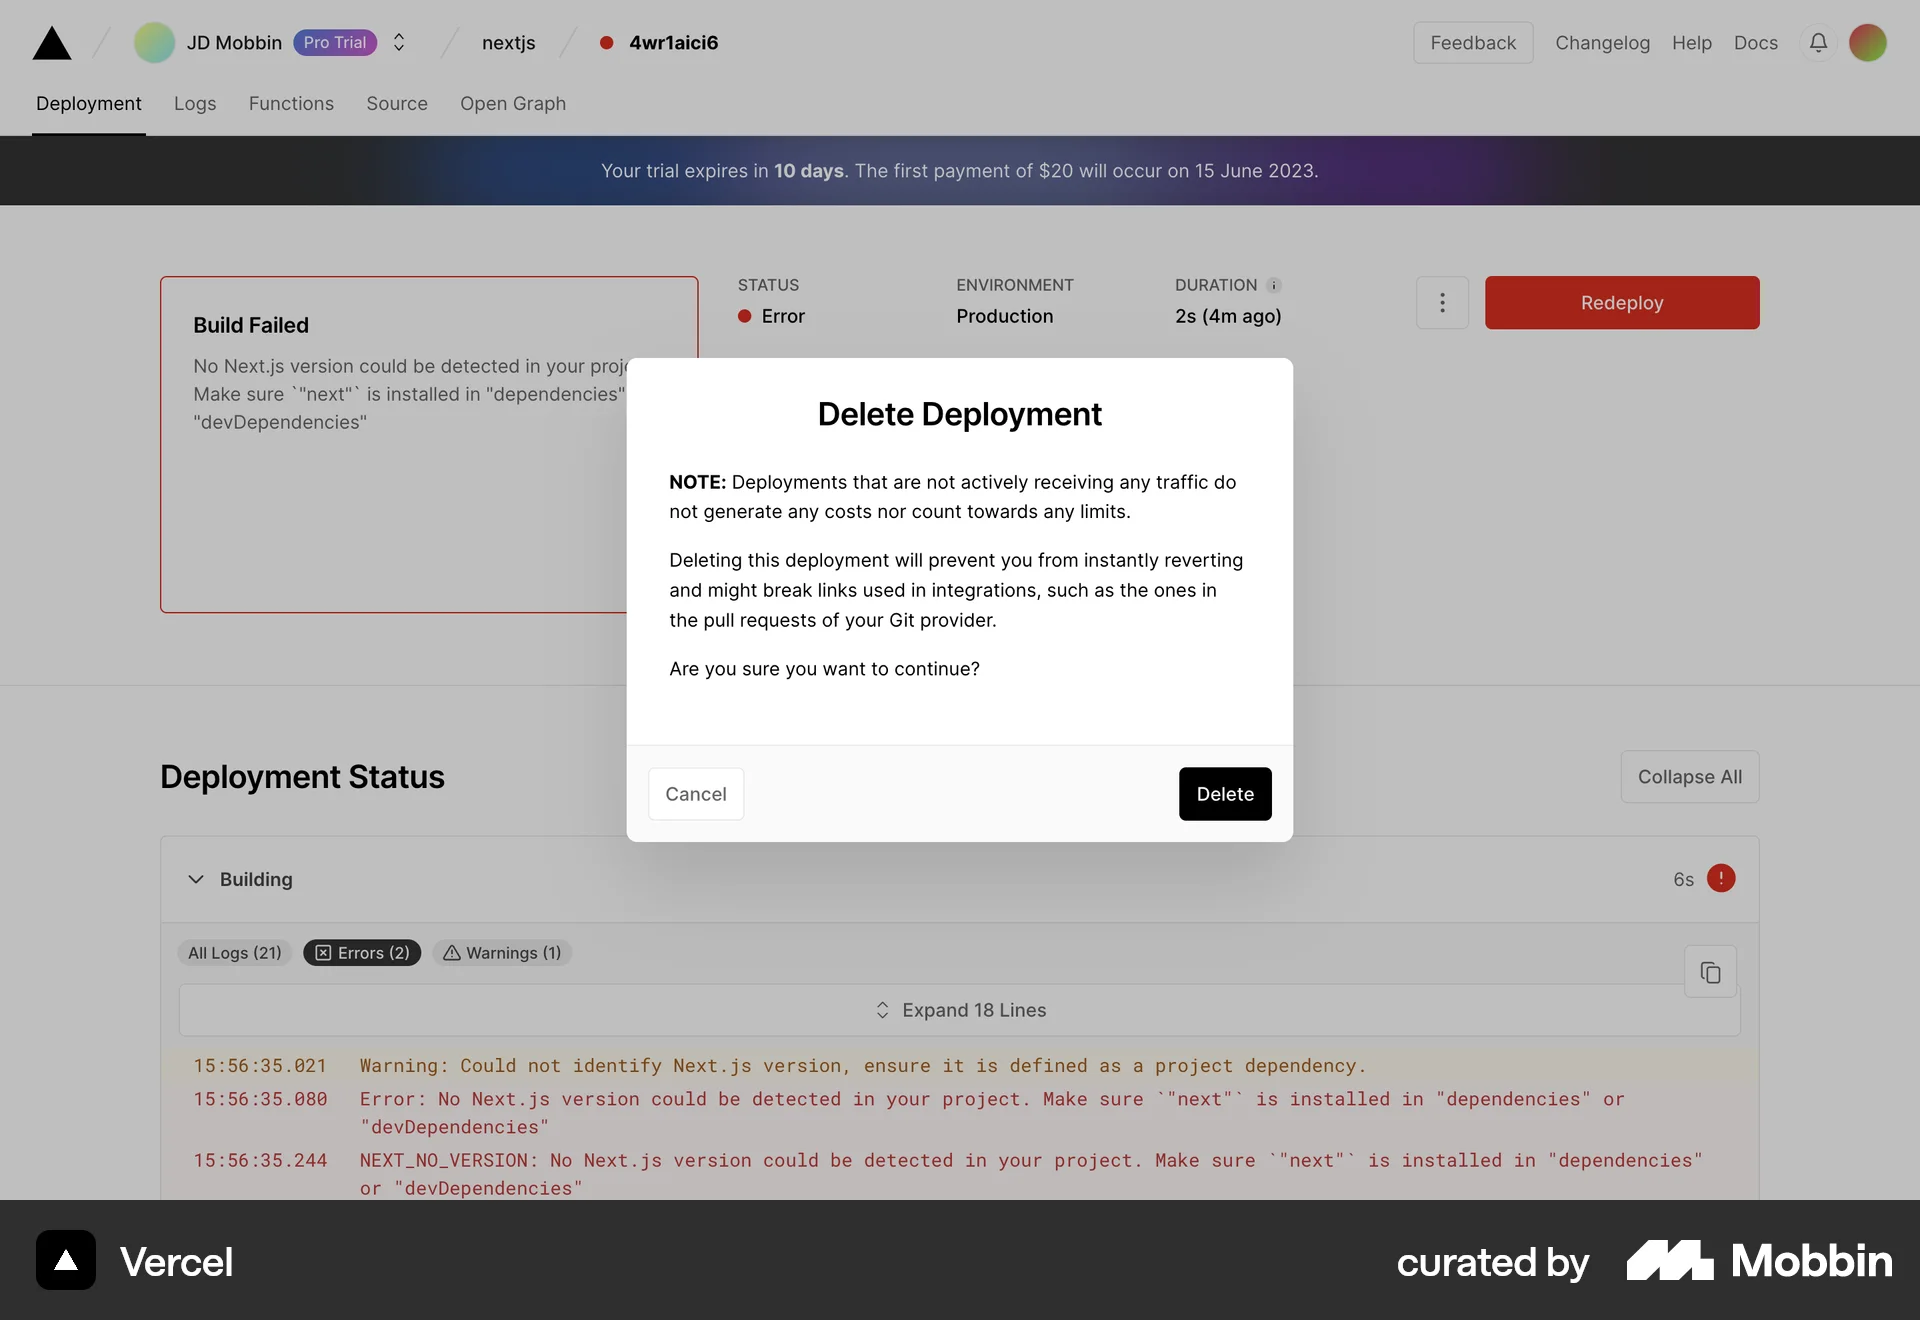Copy the build logs using the copy icon
The image size is (1920, 1320).
[x=1710, y=971]
